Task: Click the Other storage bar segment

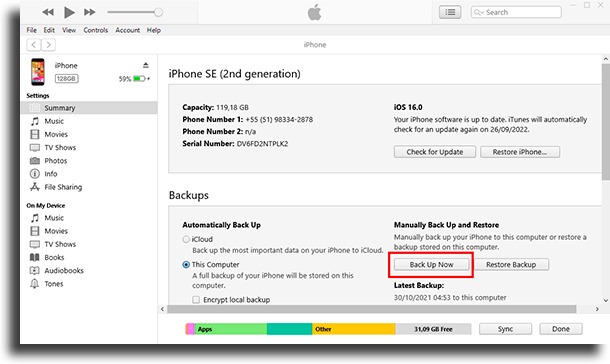Action: point(354,329)
